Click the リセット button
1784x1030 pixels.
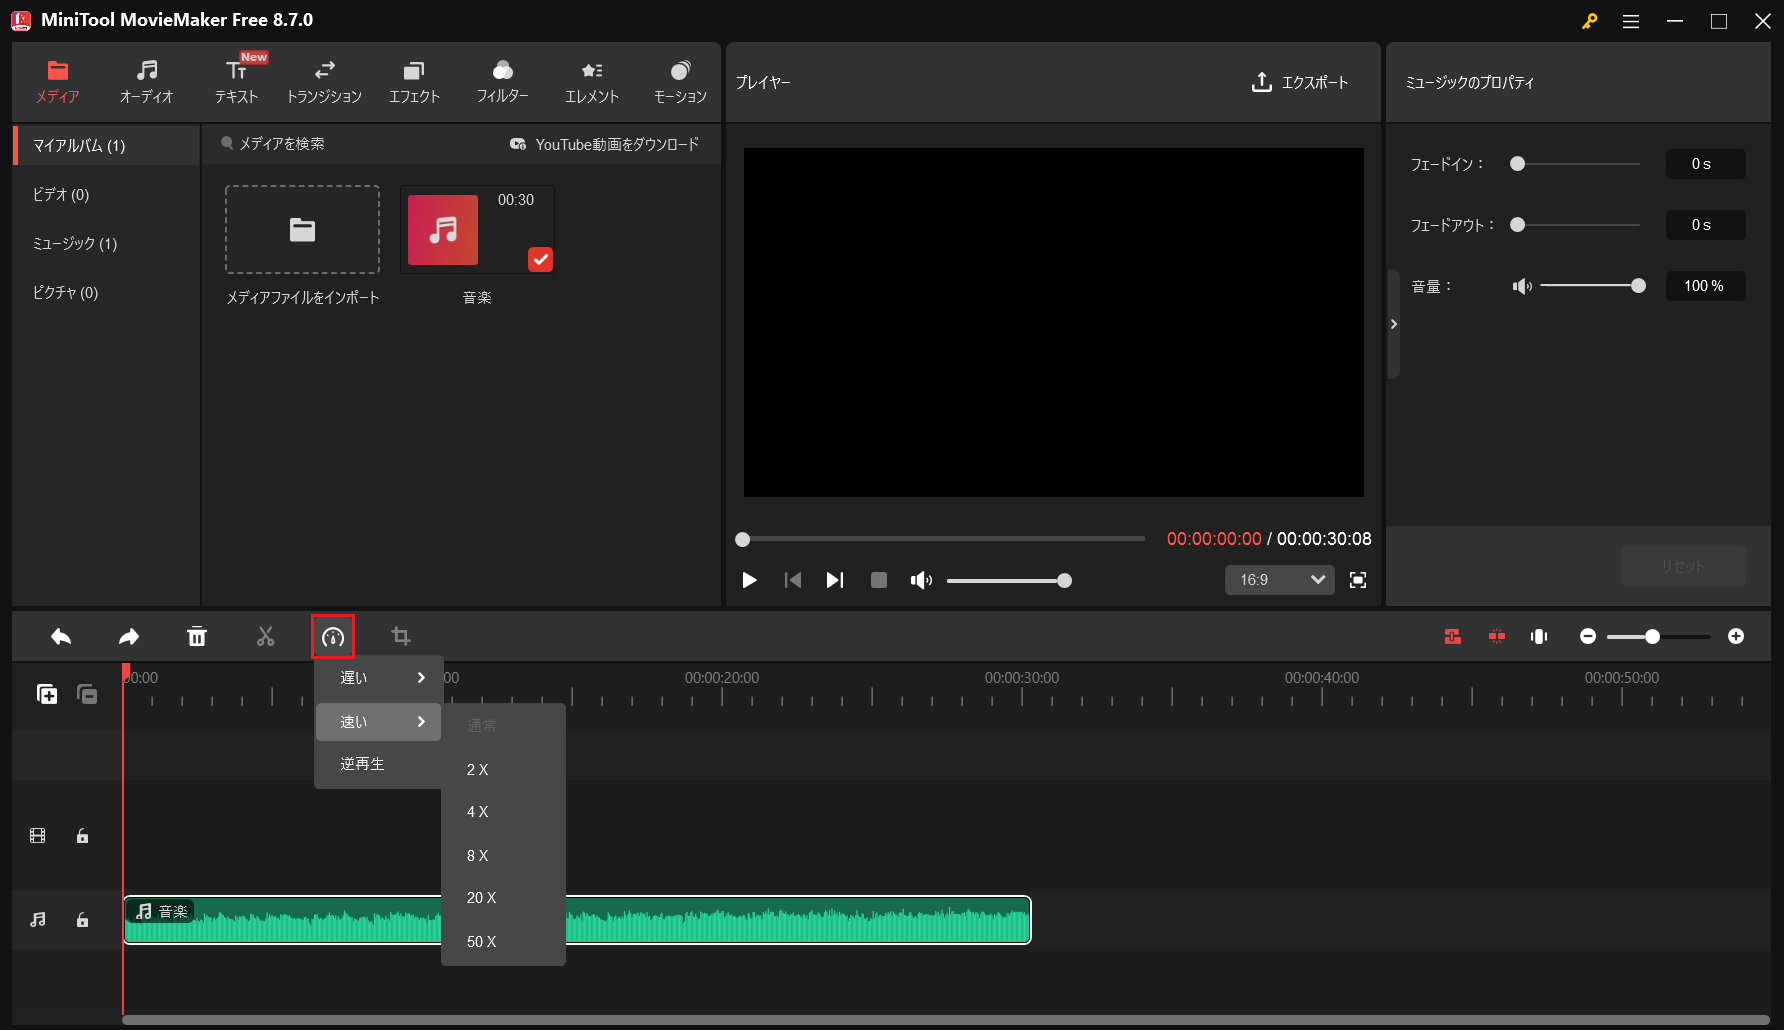[x=1683, y=566]
